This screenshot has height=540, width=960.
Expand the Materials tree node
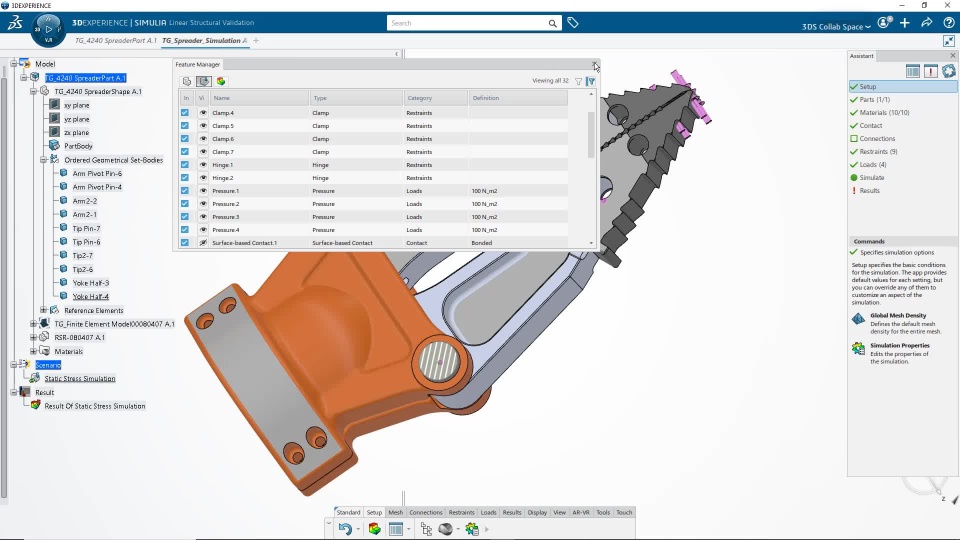[34, 351]
